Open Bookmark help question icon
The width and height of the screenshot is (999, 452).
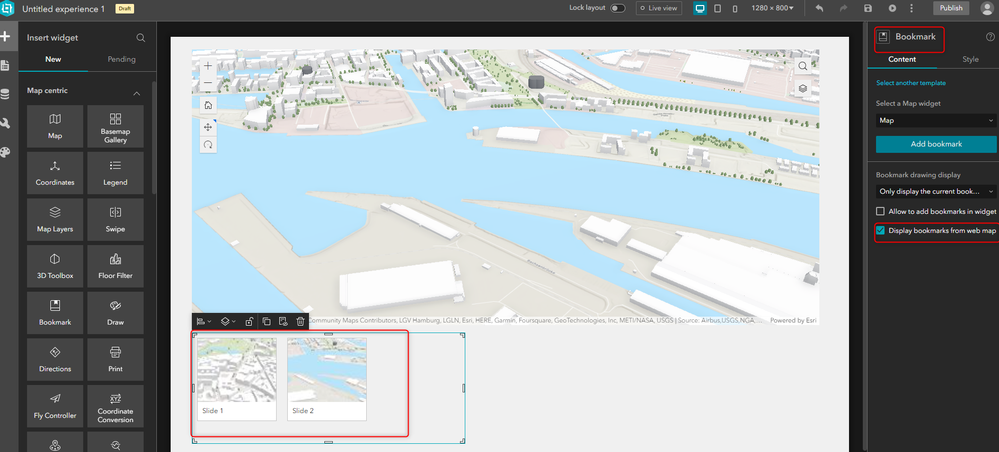click(990, 37)
